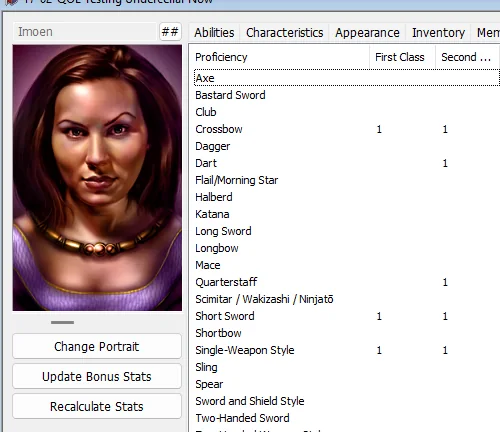The width and height of the screenshot is (500, 432).
Task: Select the Mace proficiency row
Action: click(347, 265)
